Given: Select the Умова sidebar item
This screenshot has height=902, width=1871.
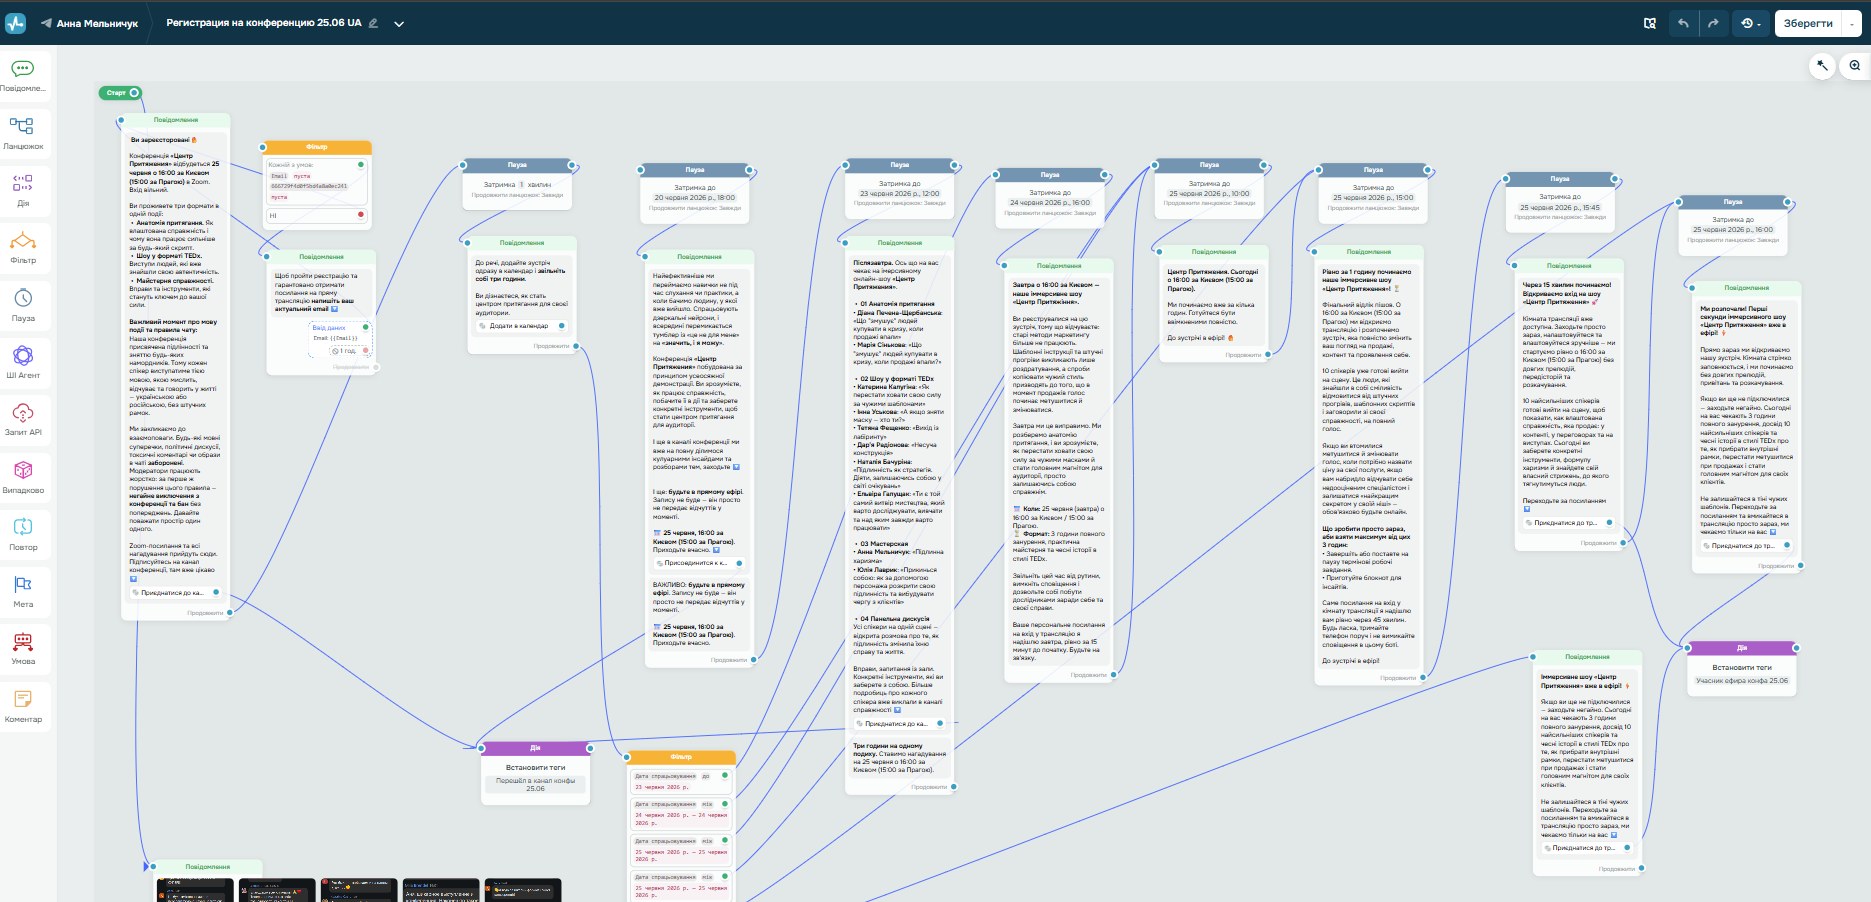Looking at the screenshot, I should pos(23,648).
